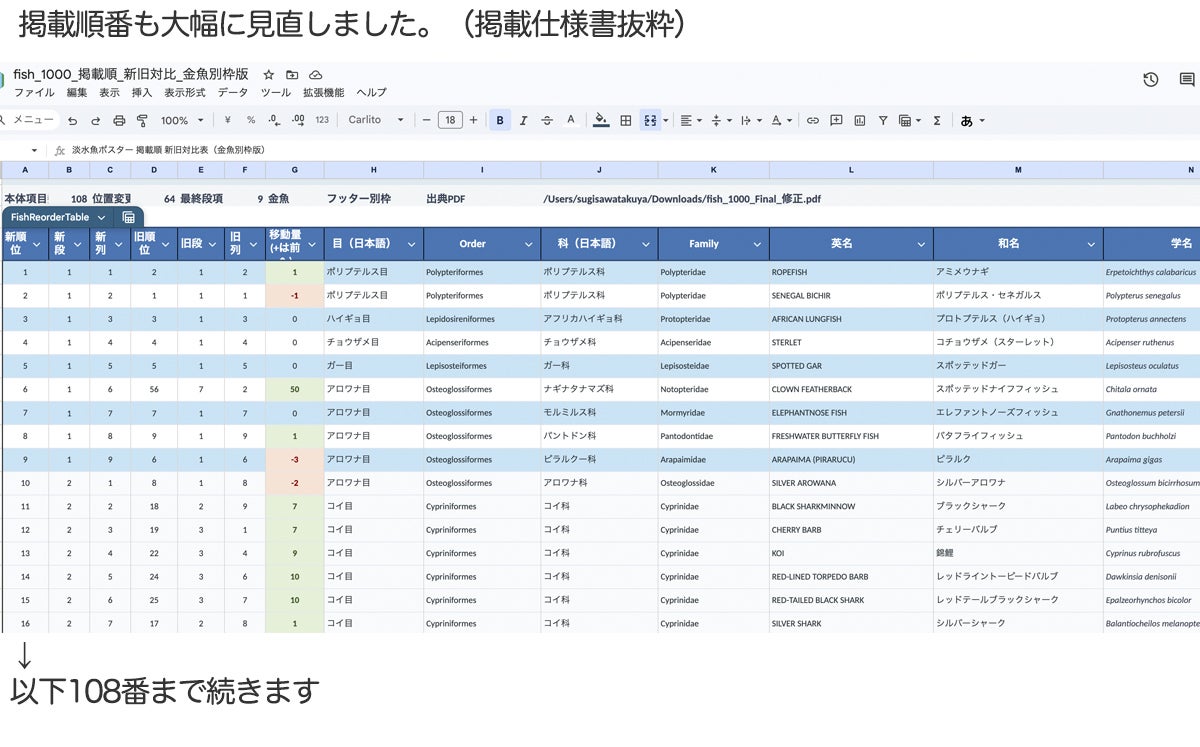Open Carlito font dropdown
The width and height of the screenshot is (1200, 747).
tap(376, 120)
